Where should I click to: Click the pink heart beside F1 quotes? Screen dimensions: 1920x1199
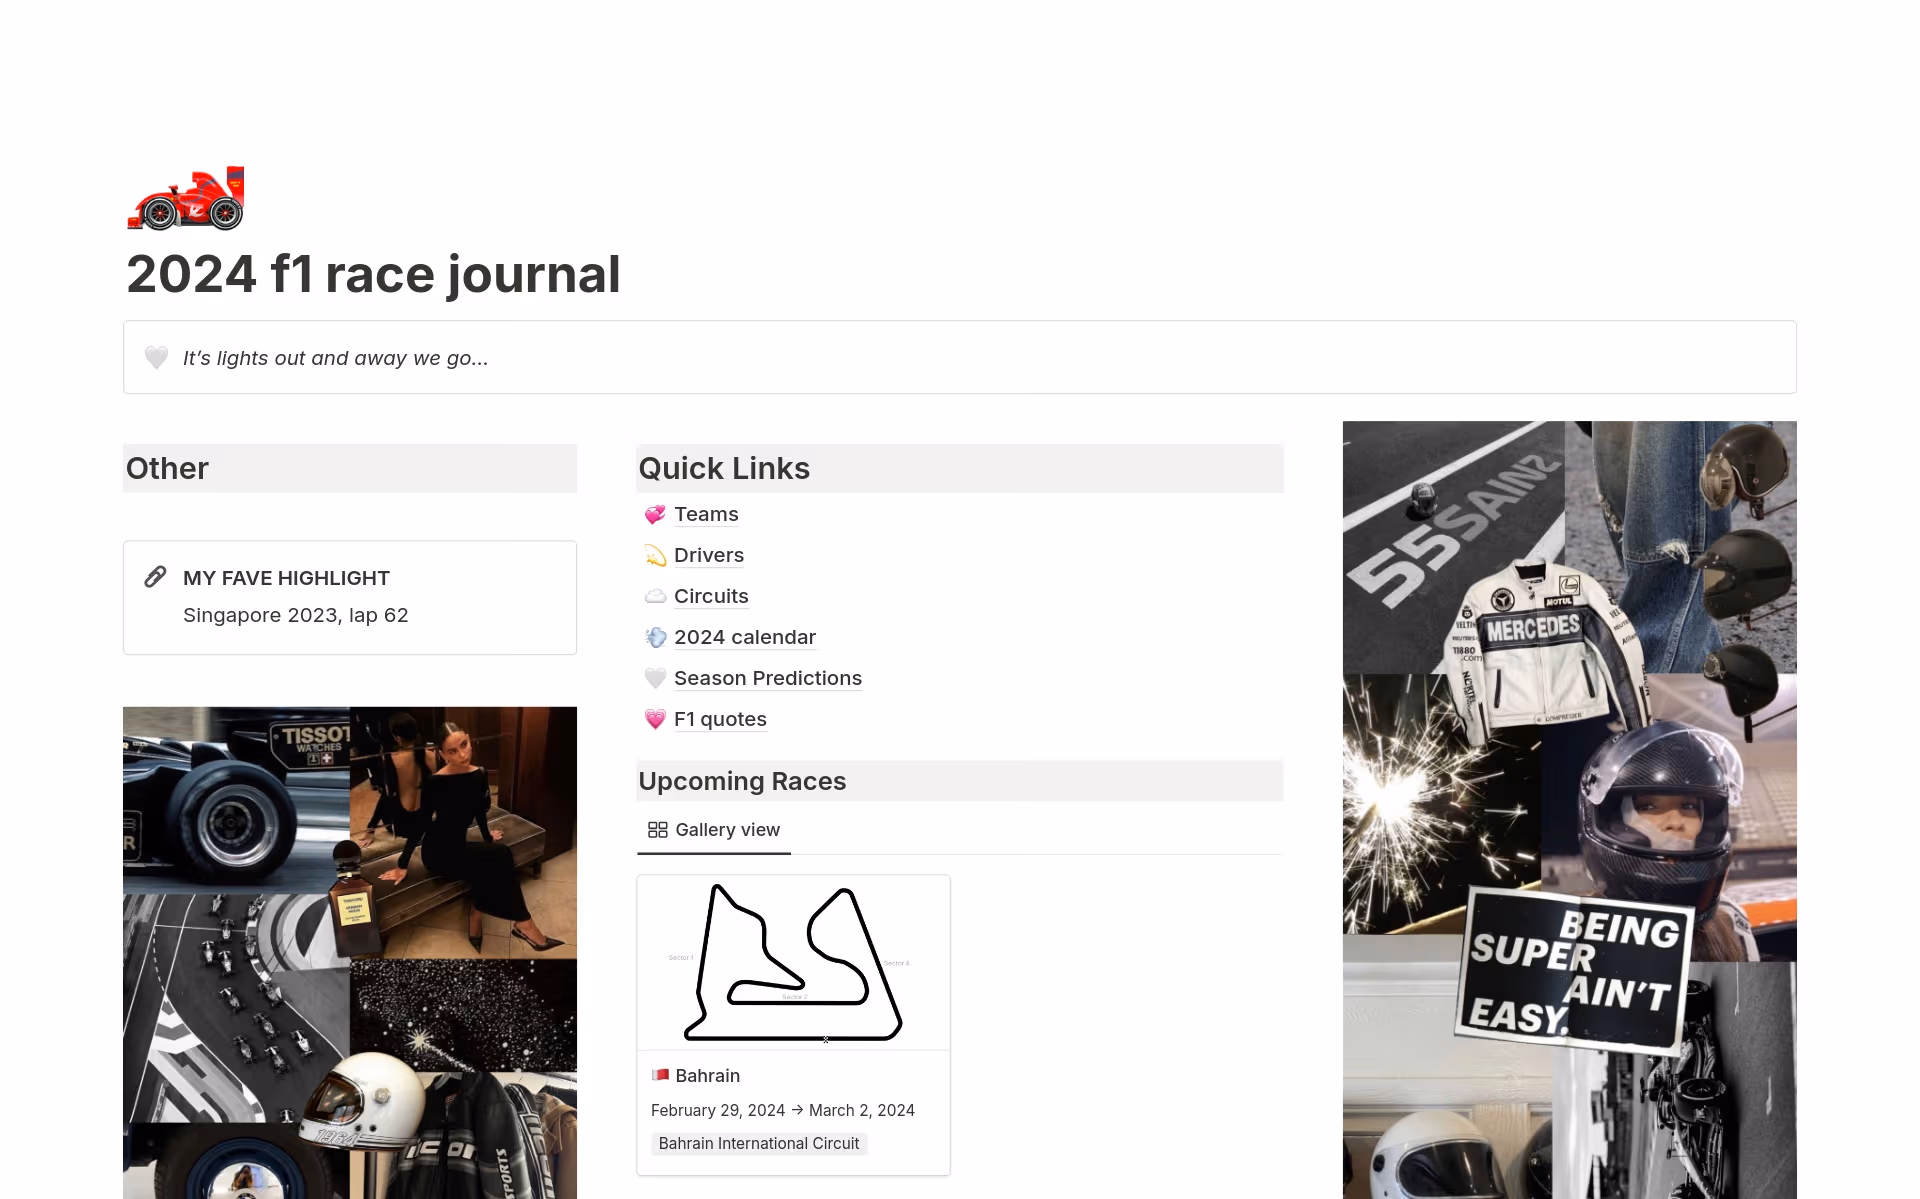tap(655, 720)
